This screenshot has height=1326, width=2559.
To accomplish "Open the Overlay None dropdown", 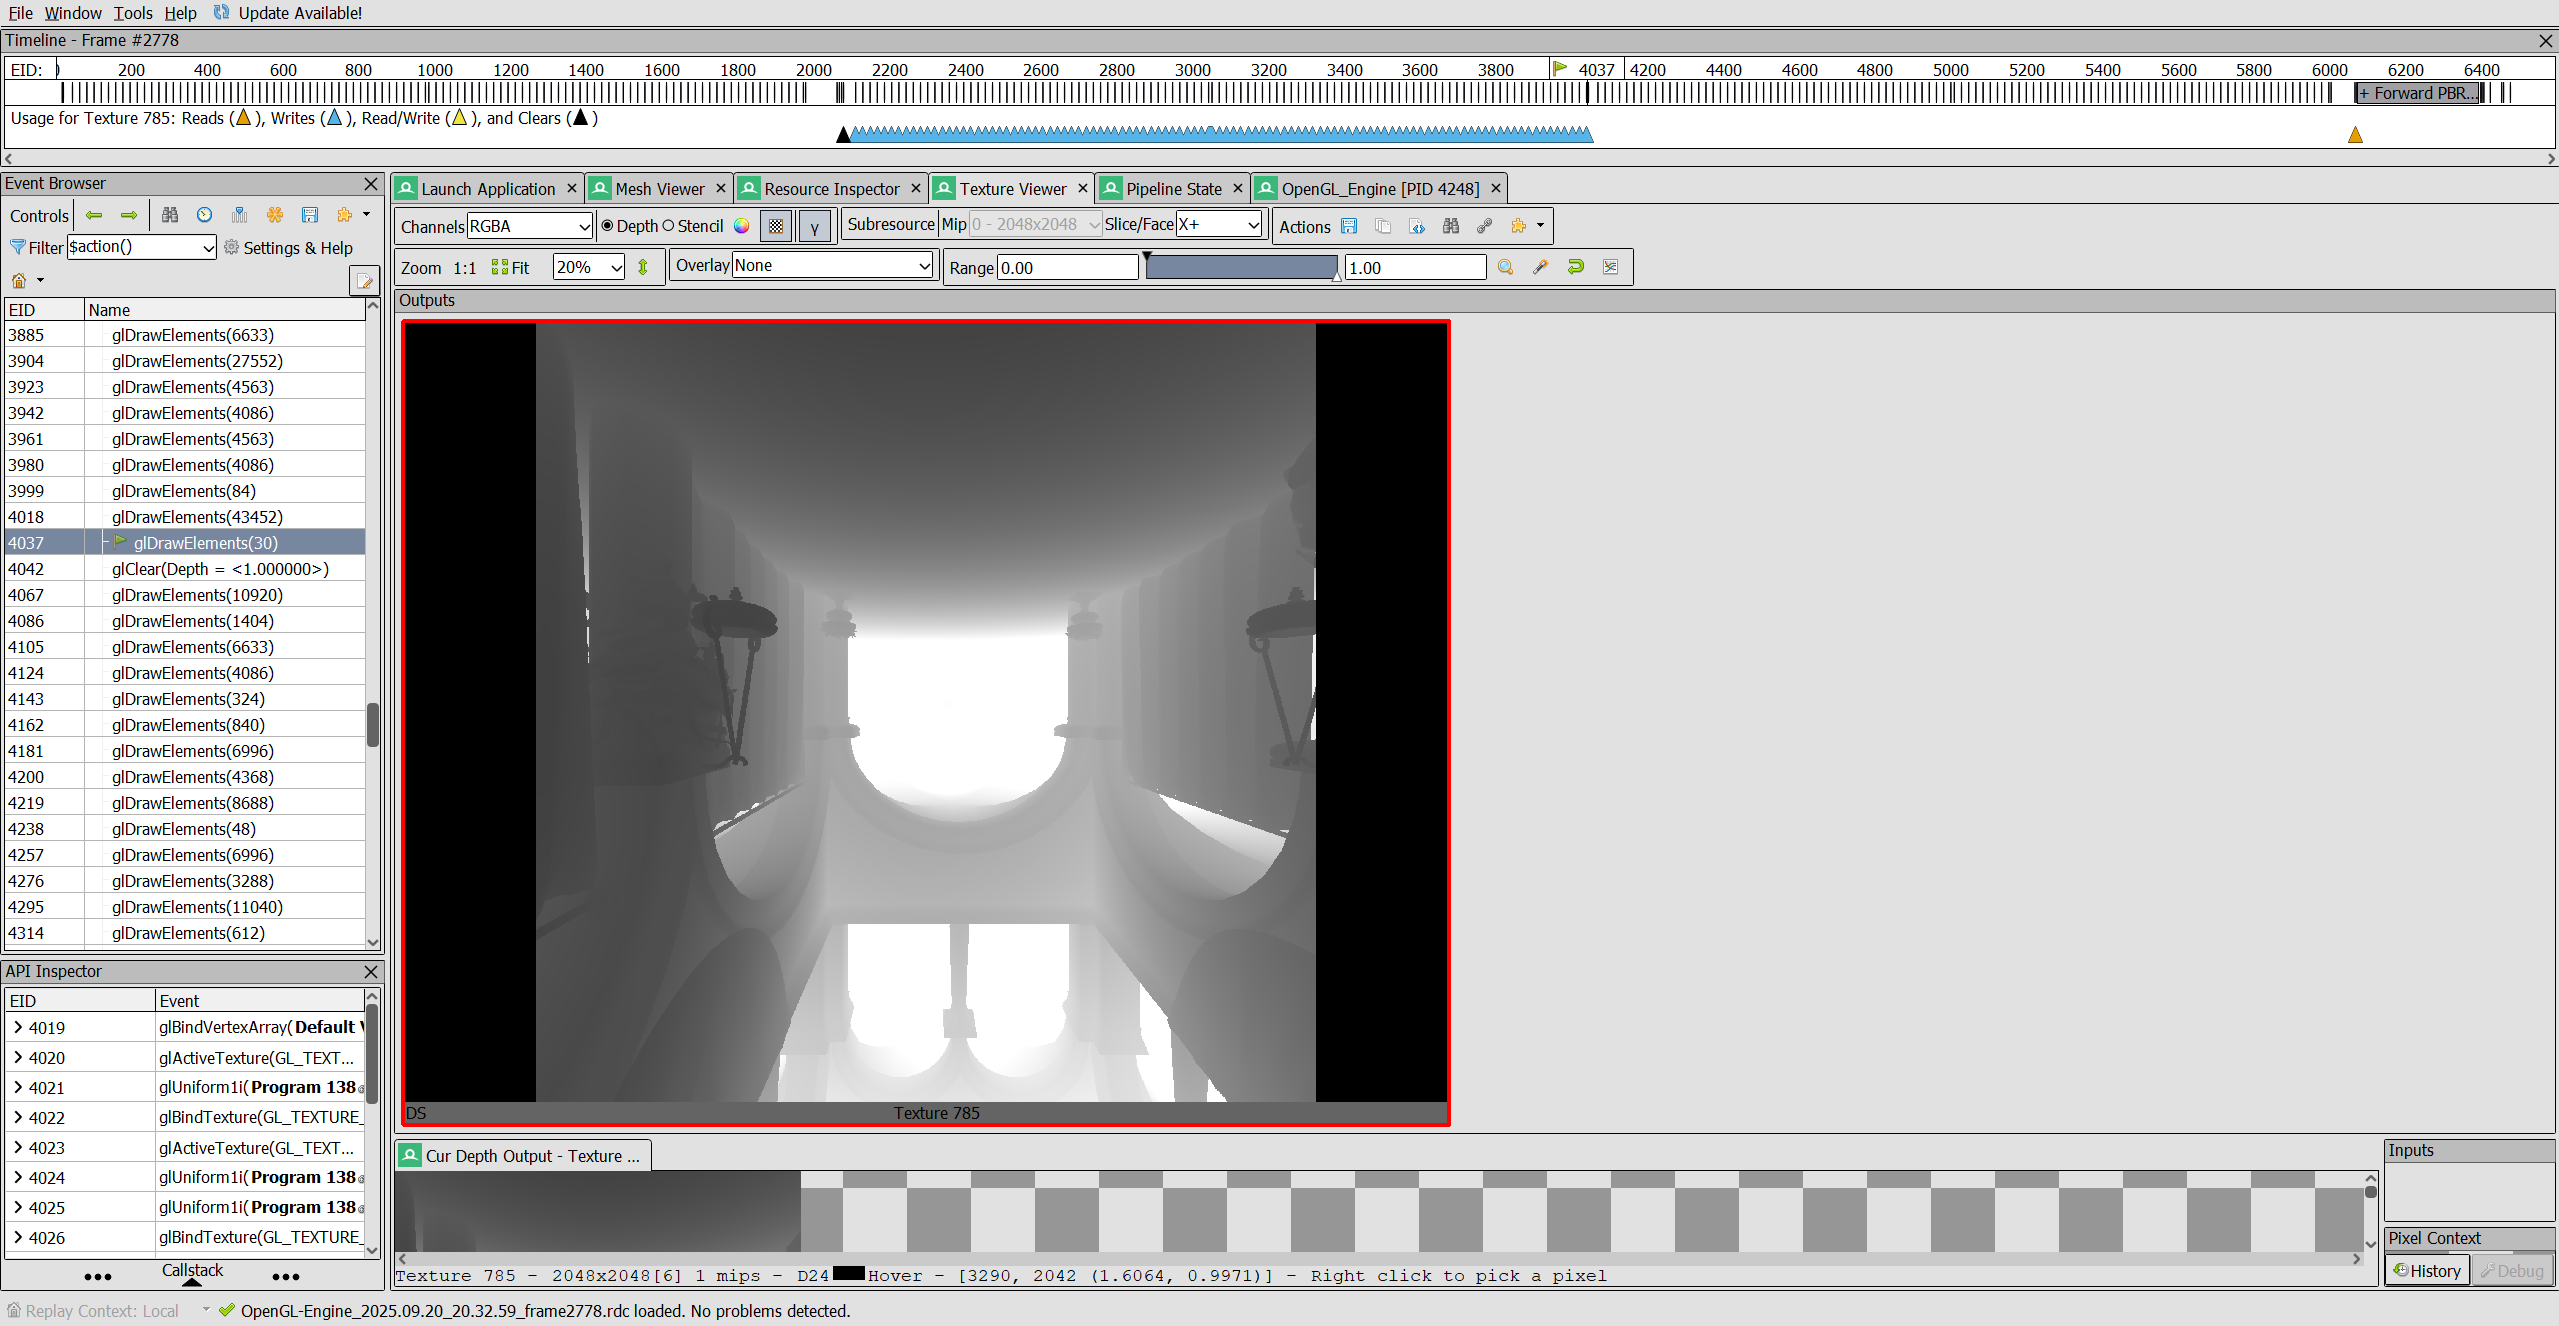I will point(832,266).
